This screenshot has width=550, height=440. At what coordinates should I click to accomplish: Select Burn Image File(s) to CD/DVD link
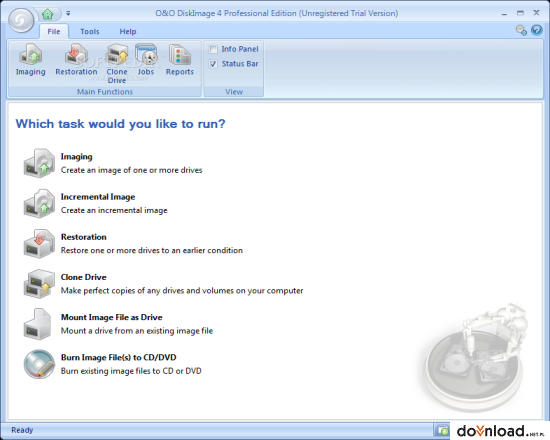[x=119, y=358]
